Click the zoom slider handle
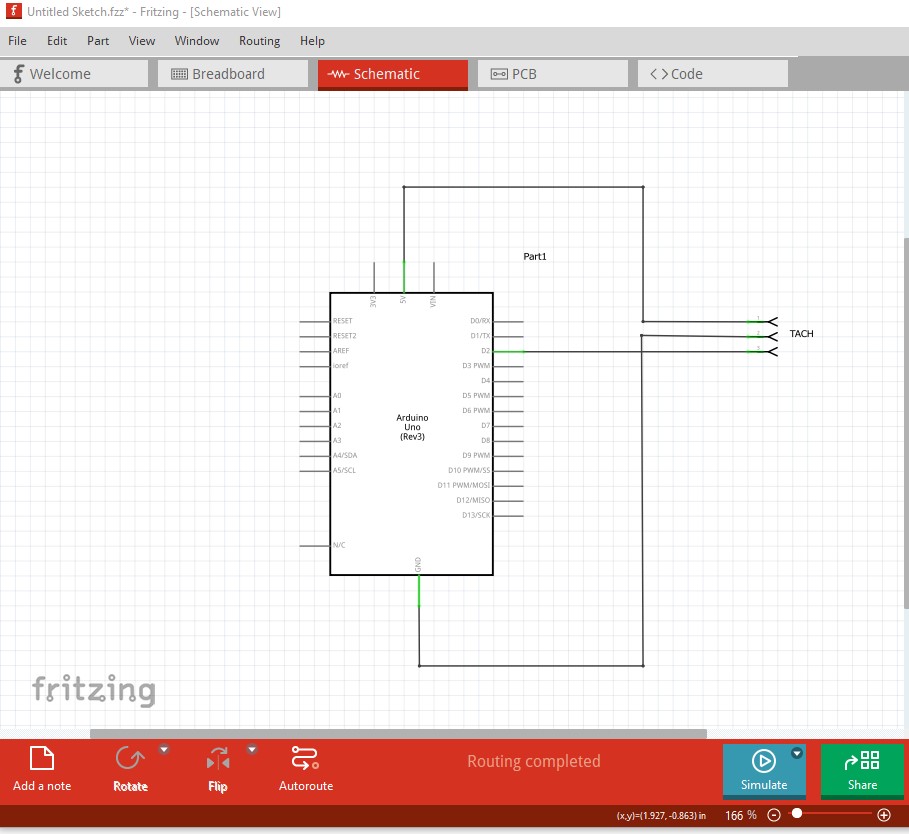The width and height of the screenshot is (909, 834). click(797, 814)
